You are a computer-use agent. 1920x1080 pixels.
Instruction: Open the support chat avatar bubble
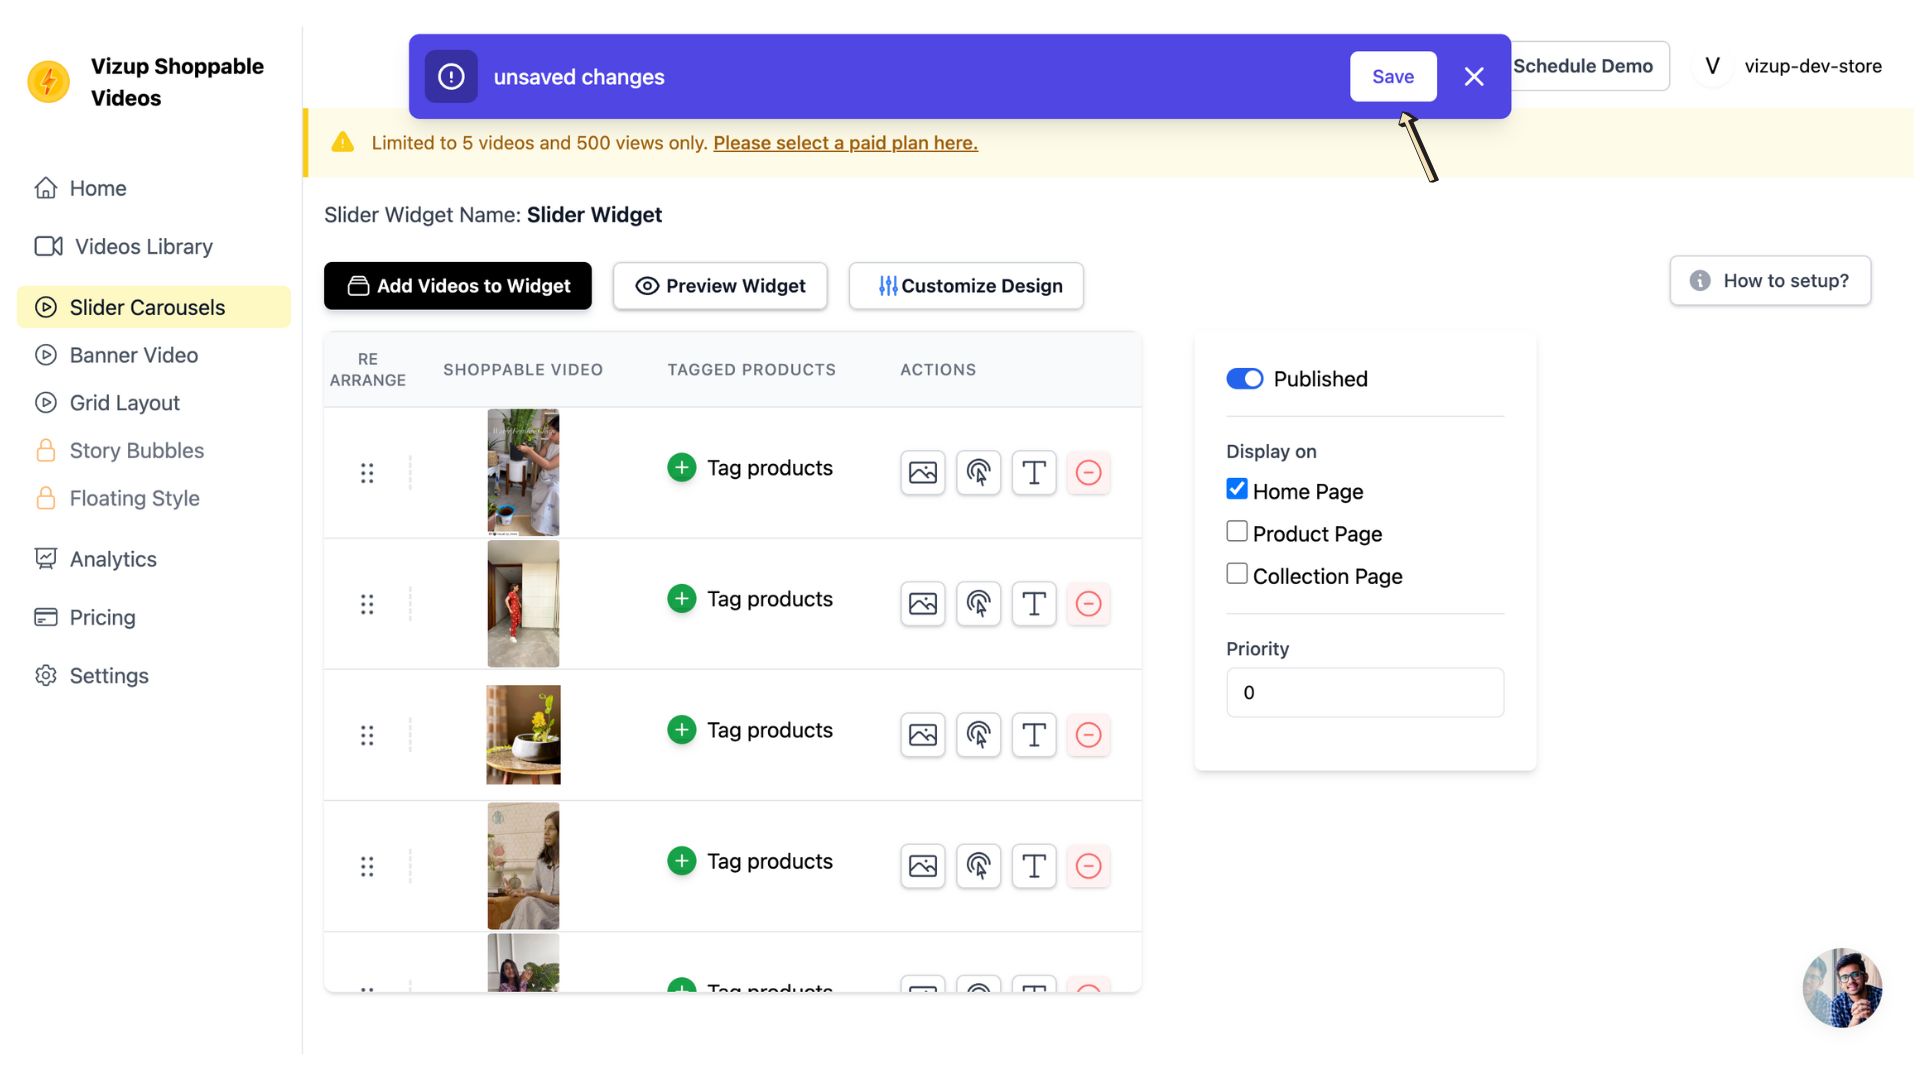(x=1842, y=988)
